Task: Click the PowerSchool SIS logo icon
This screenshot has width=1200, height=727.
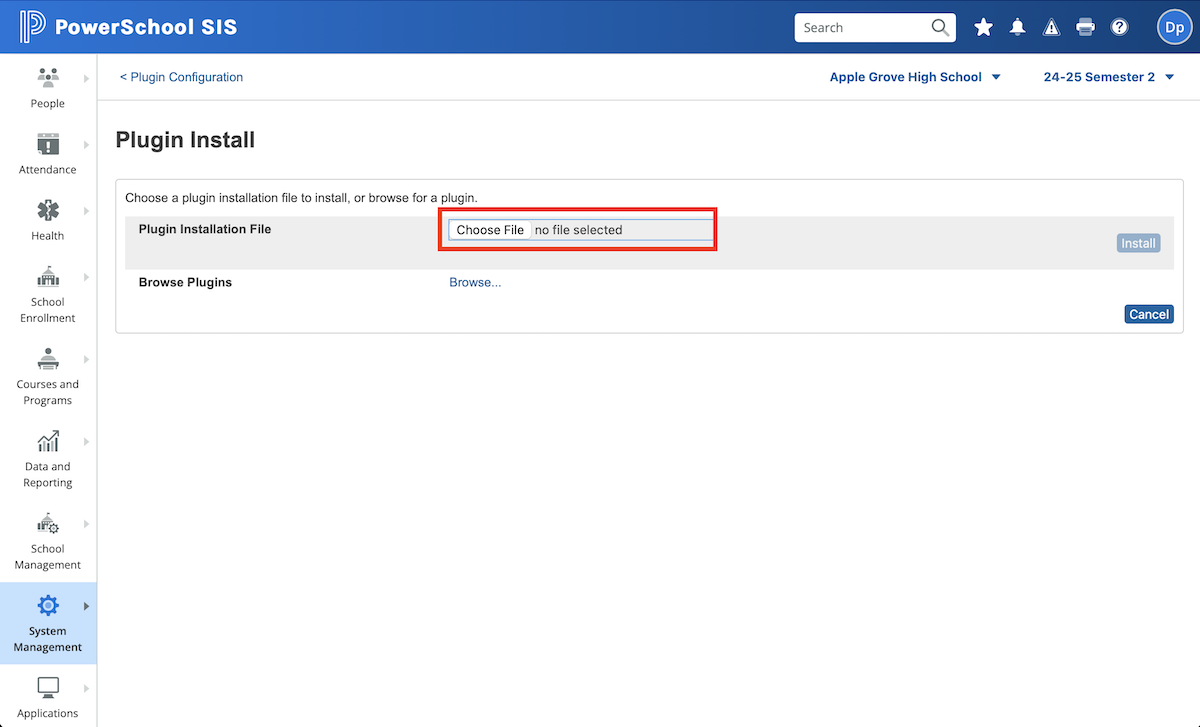Action: (x=32, y=27)
